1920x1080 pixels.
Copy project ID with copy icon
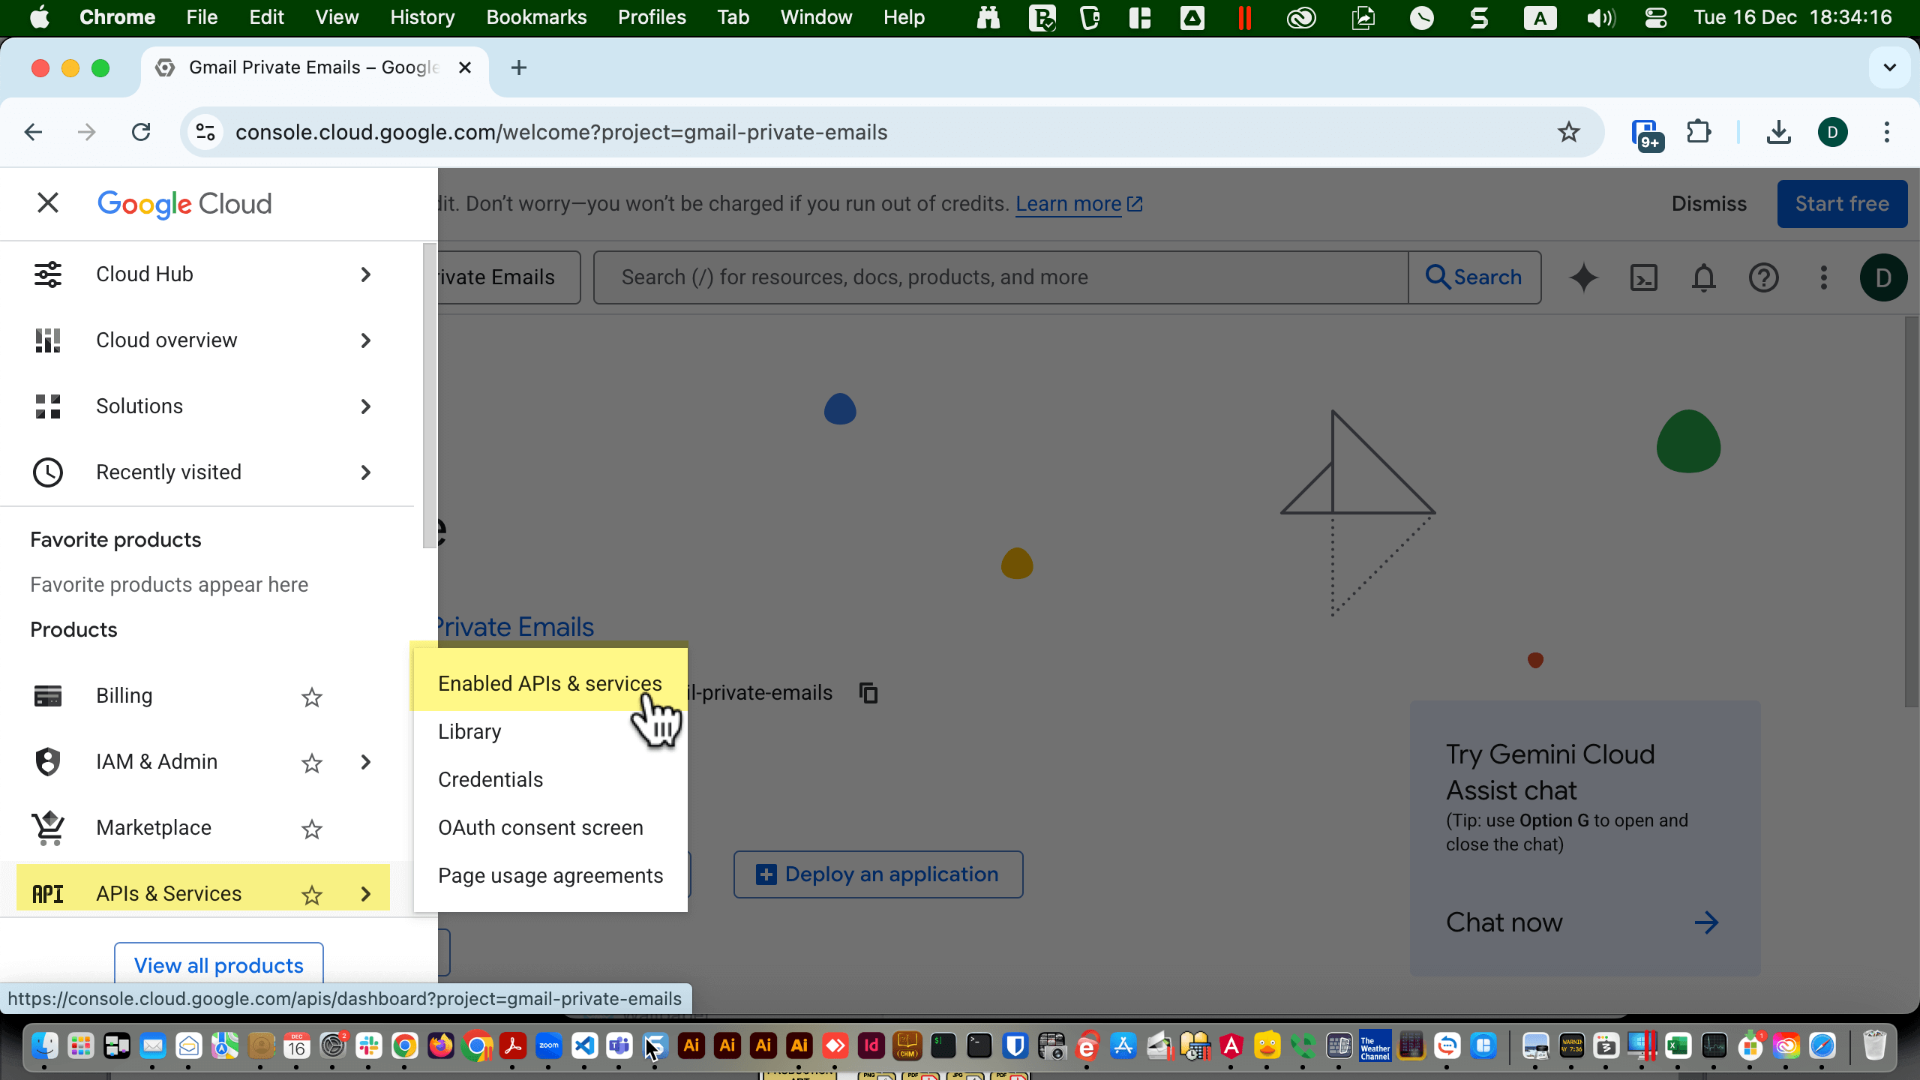pos(868,693)
